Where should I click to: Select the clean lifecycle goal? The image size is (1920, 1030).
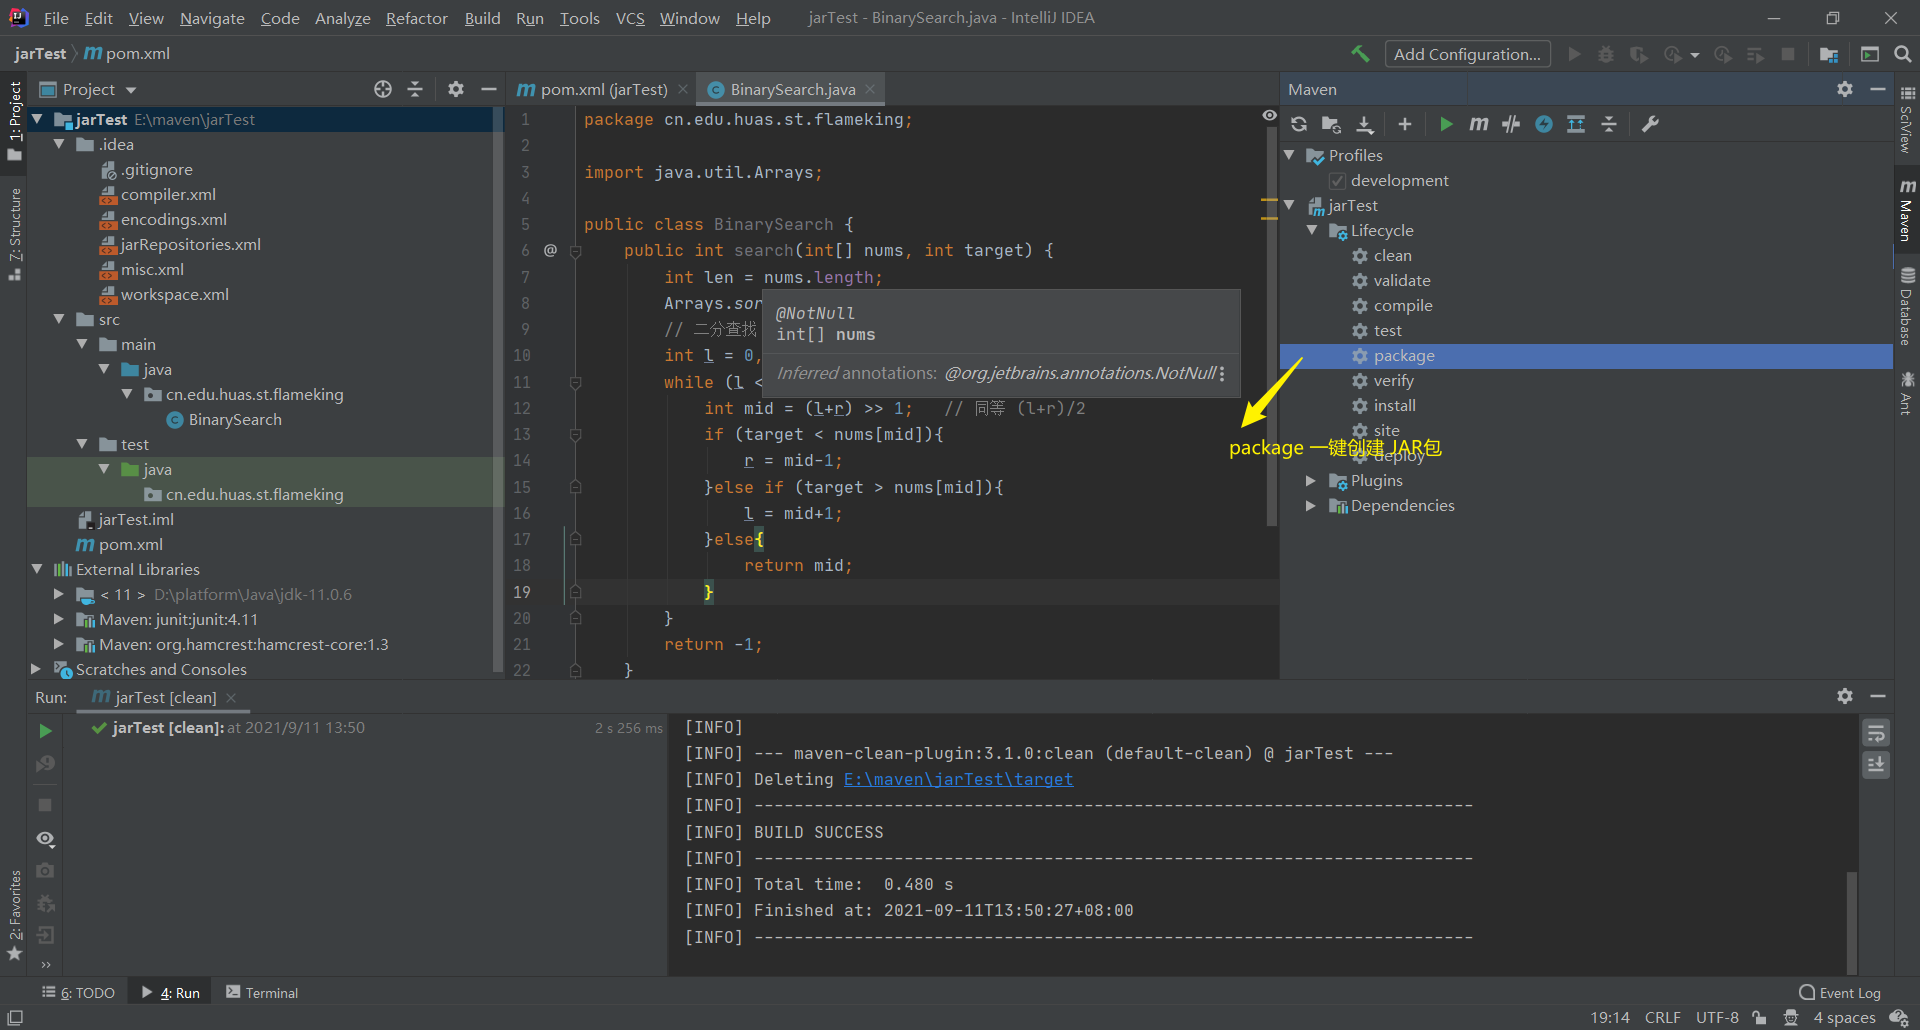point(1392,256)
